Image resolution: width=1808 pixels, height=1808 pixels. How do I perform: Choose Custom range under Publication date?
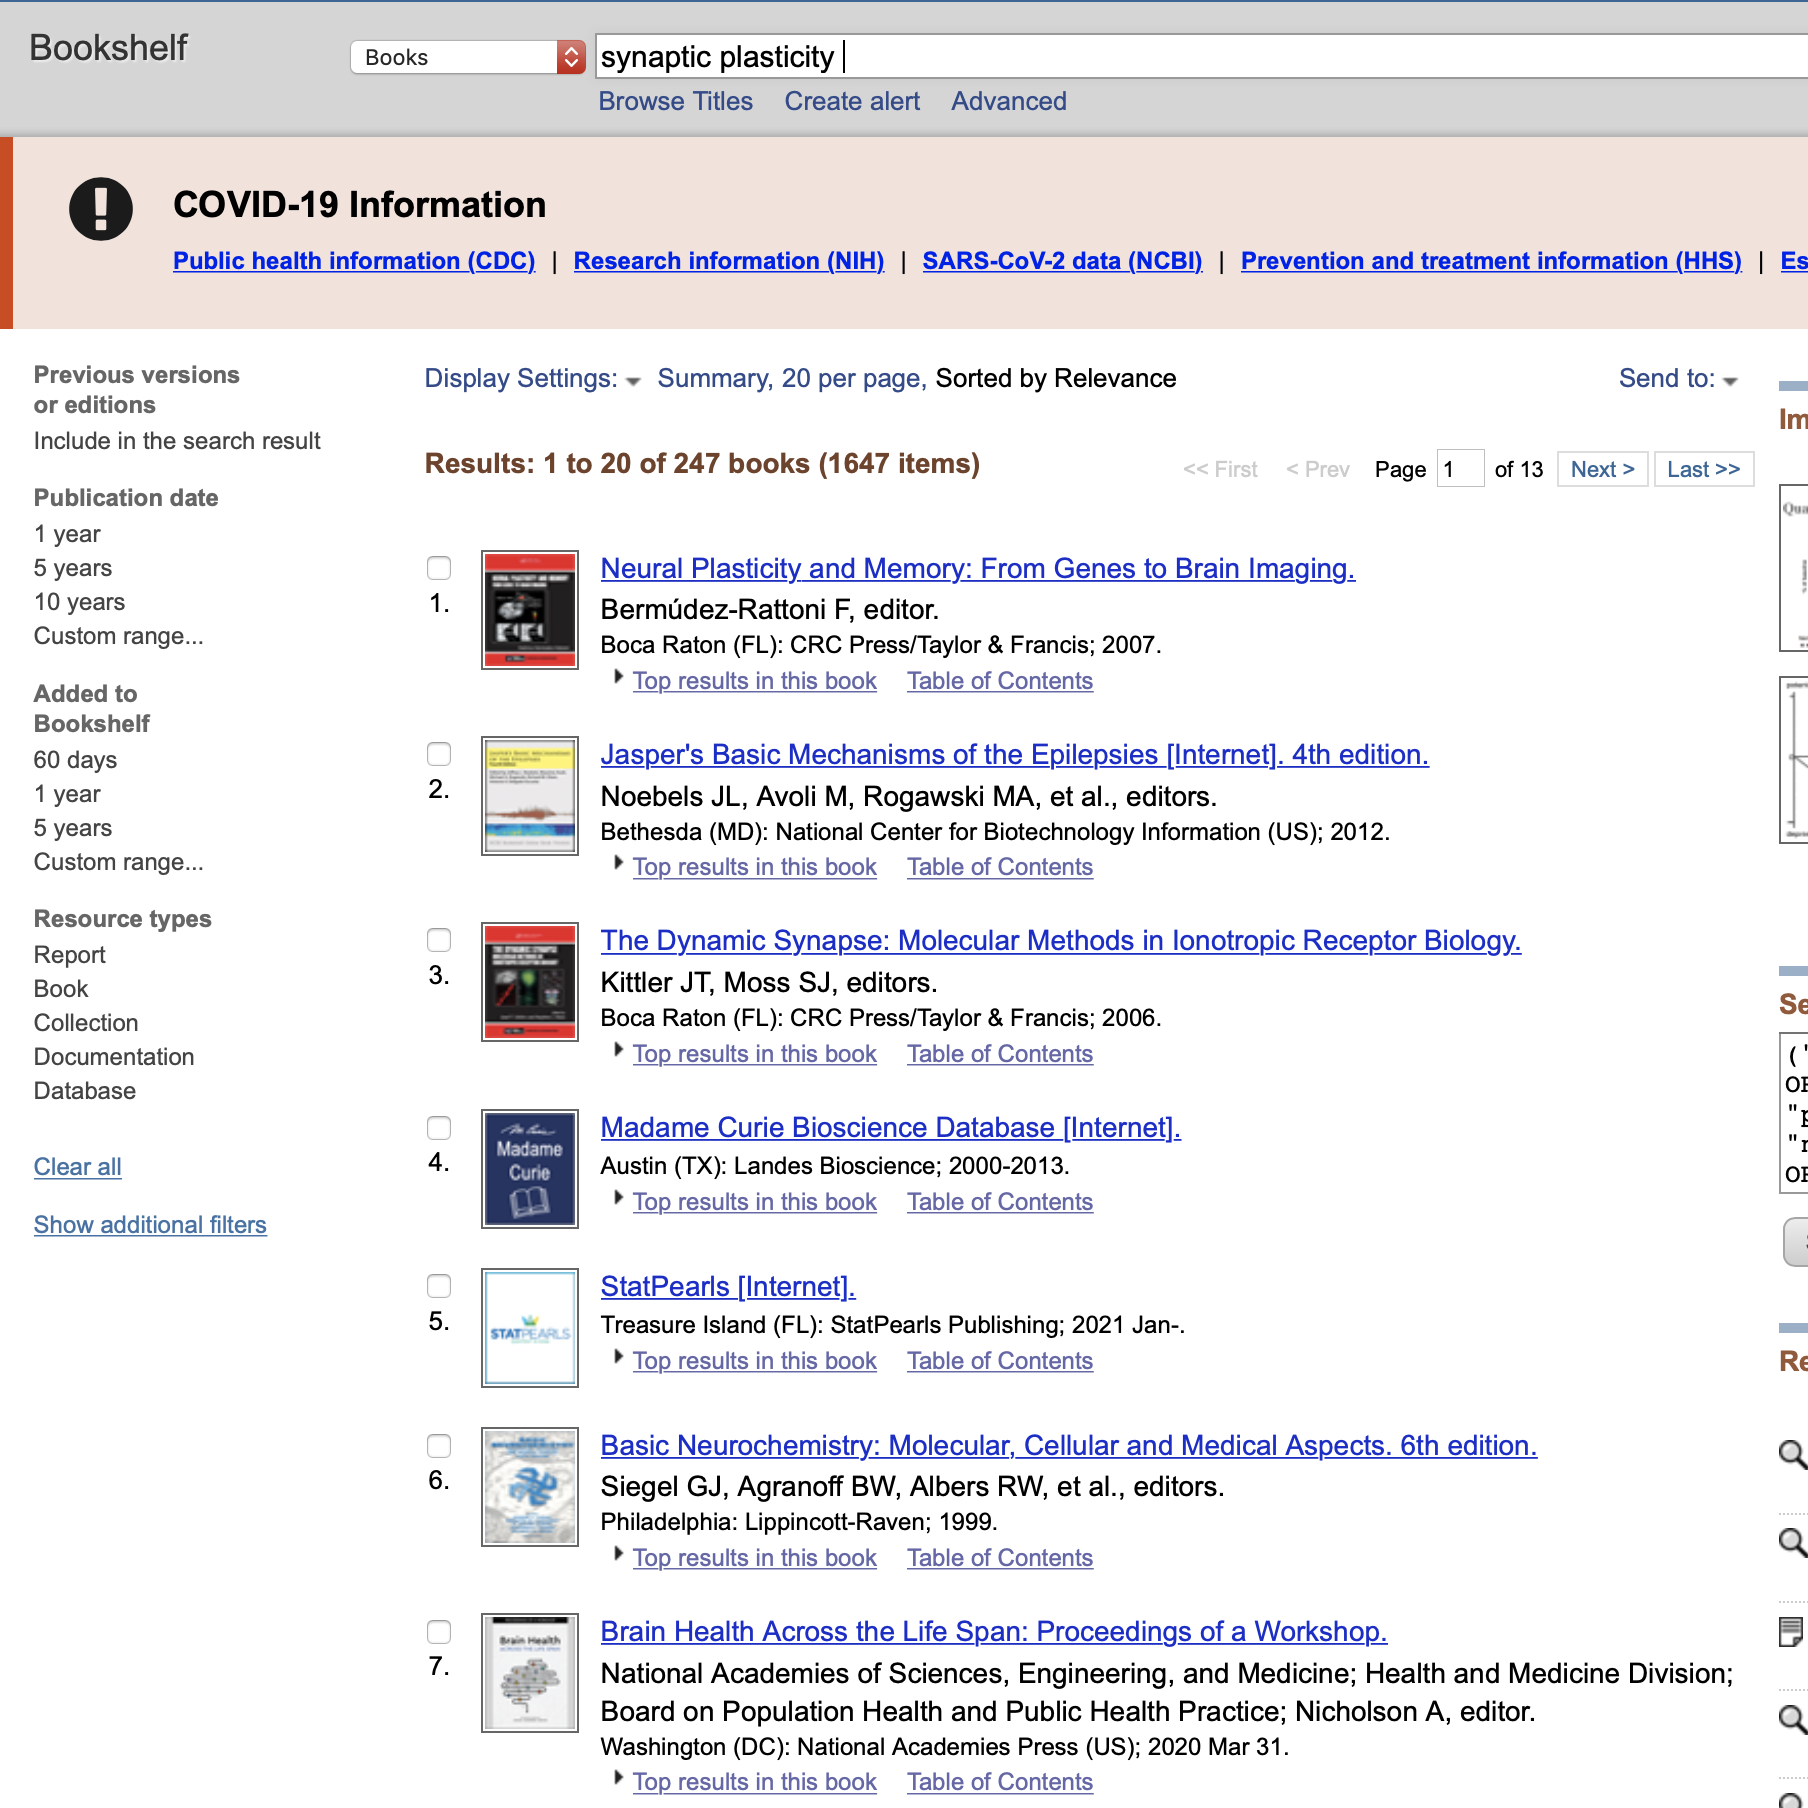coord(118,636)
